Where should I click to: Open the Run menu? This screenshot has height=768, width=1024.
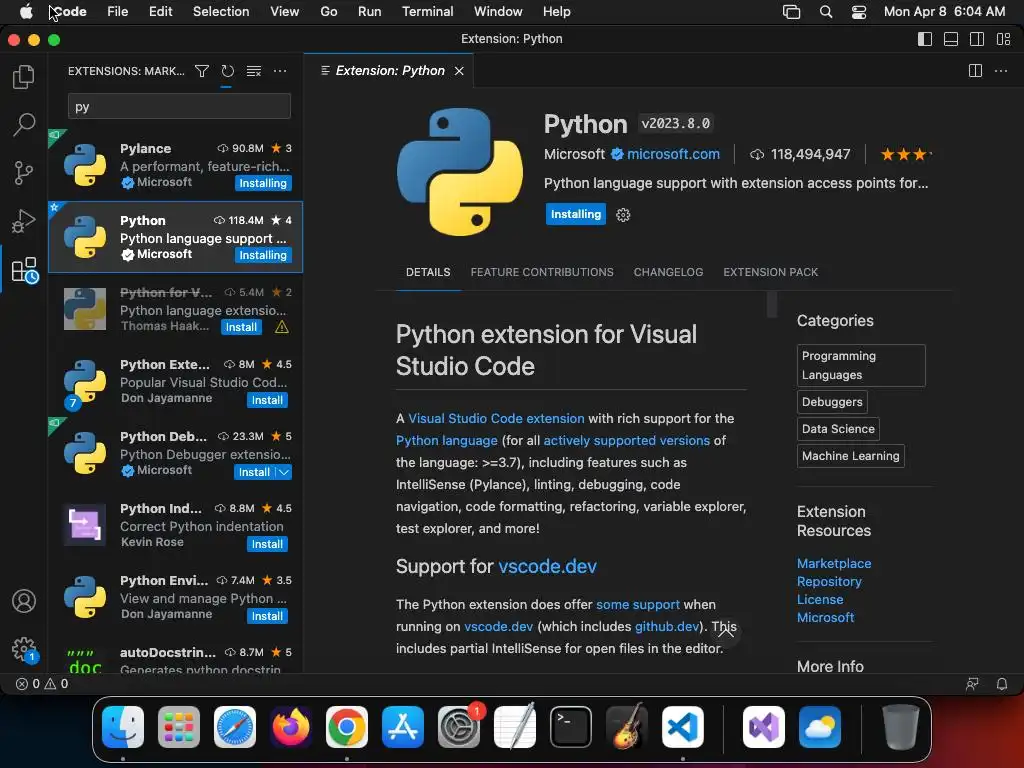369,11
